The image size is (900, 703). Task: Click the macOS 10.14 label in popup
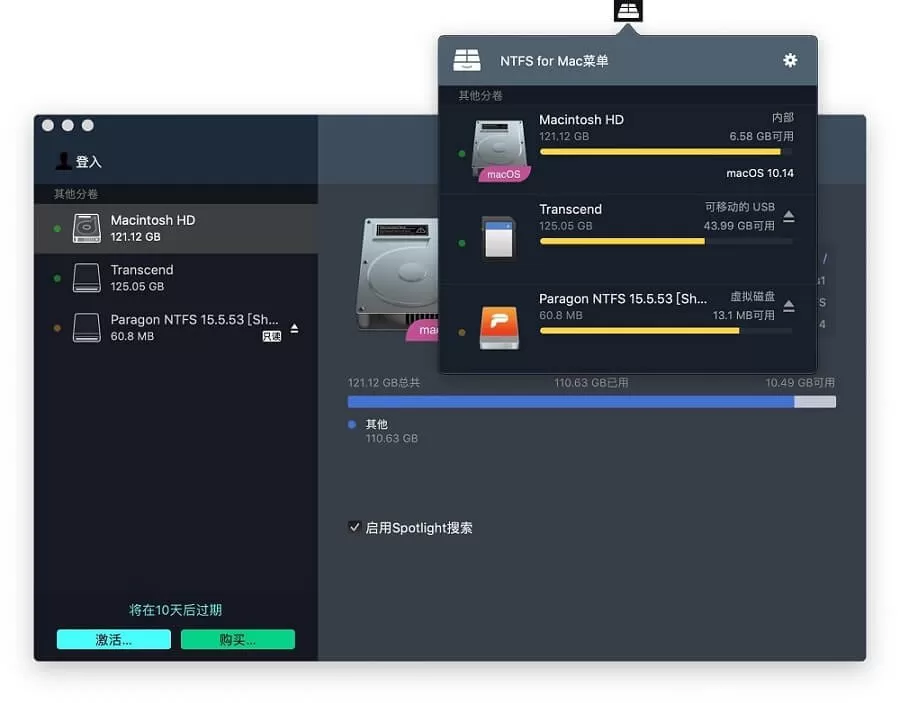tap(760, 173)
